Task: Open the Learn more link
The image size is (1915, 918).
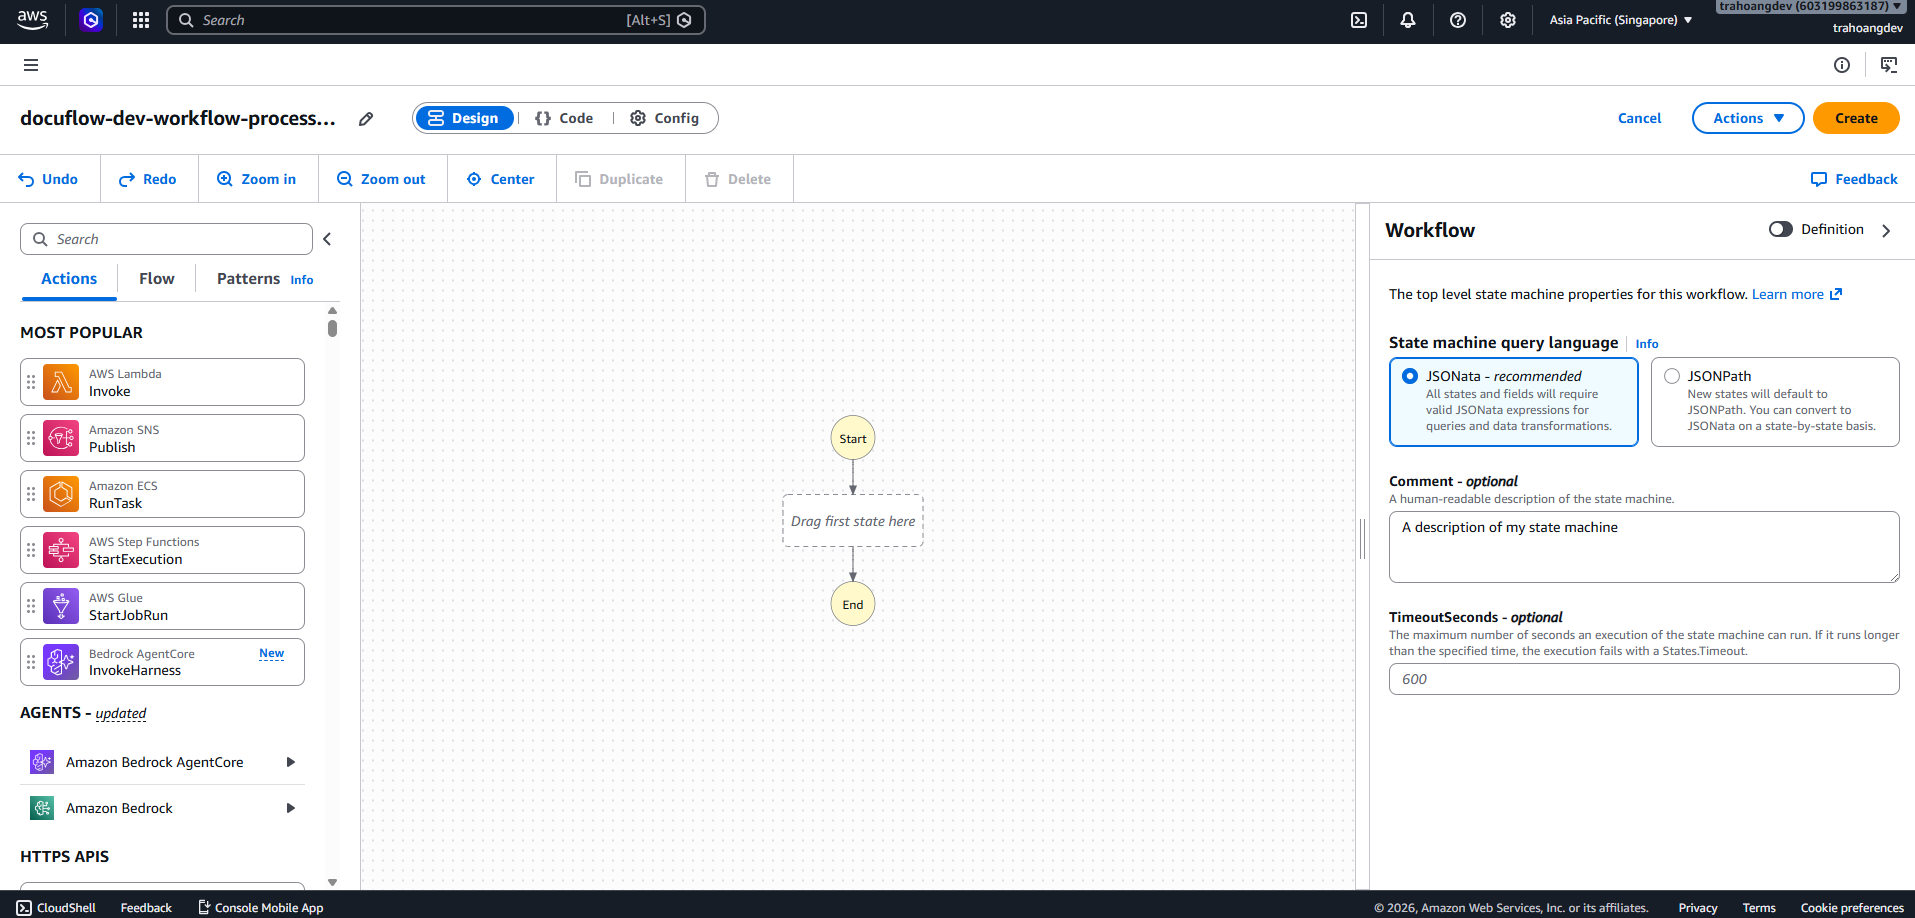Action: click(1788, 294)
